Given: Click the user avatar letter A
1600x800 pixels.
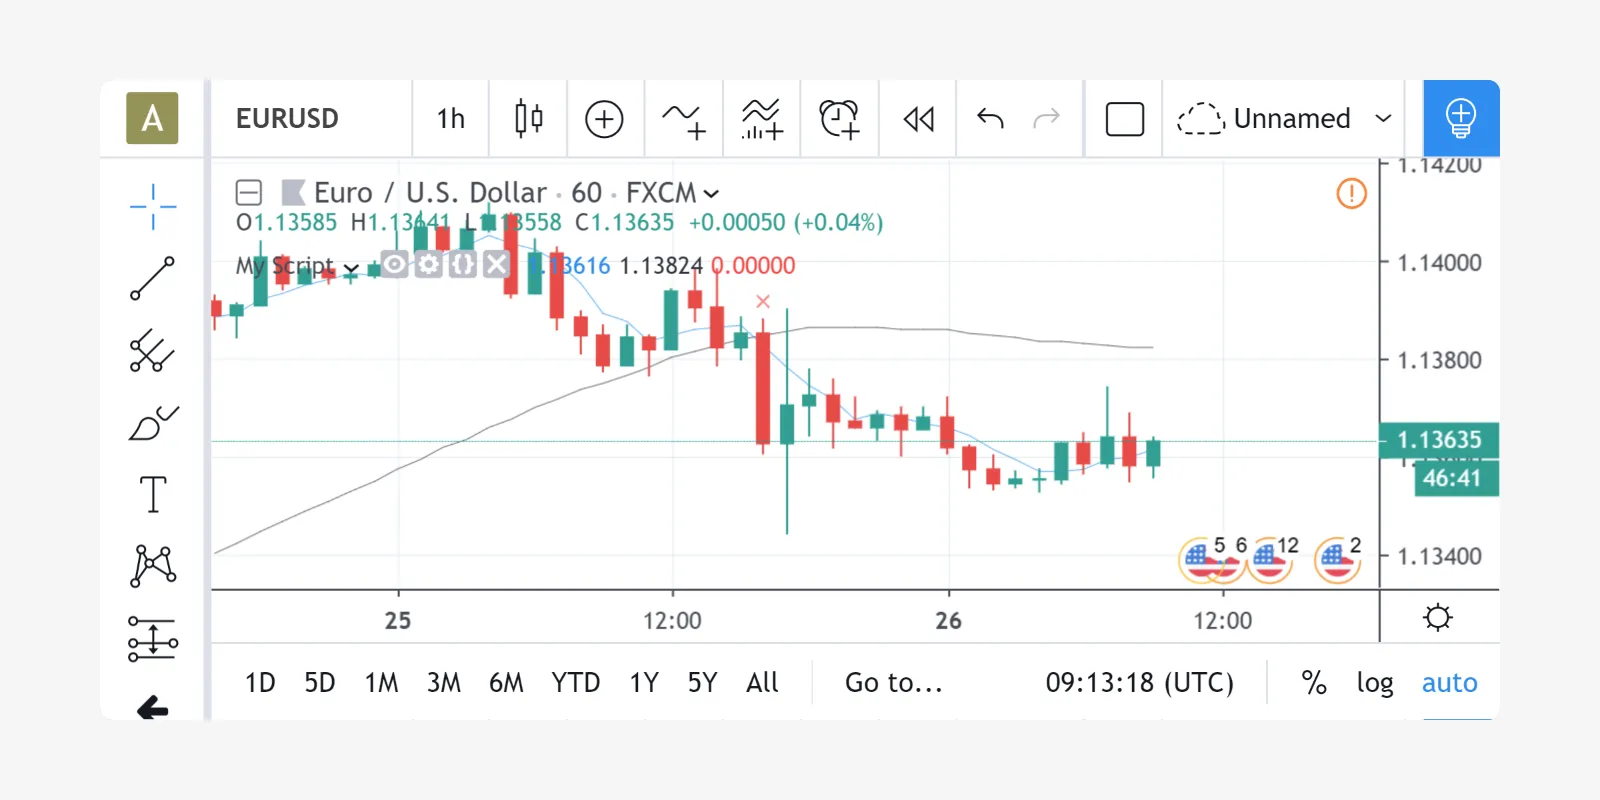Looking at the screenshot, I should (152, 118).
